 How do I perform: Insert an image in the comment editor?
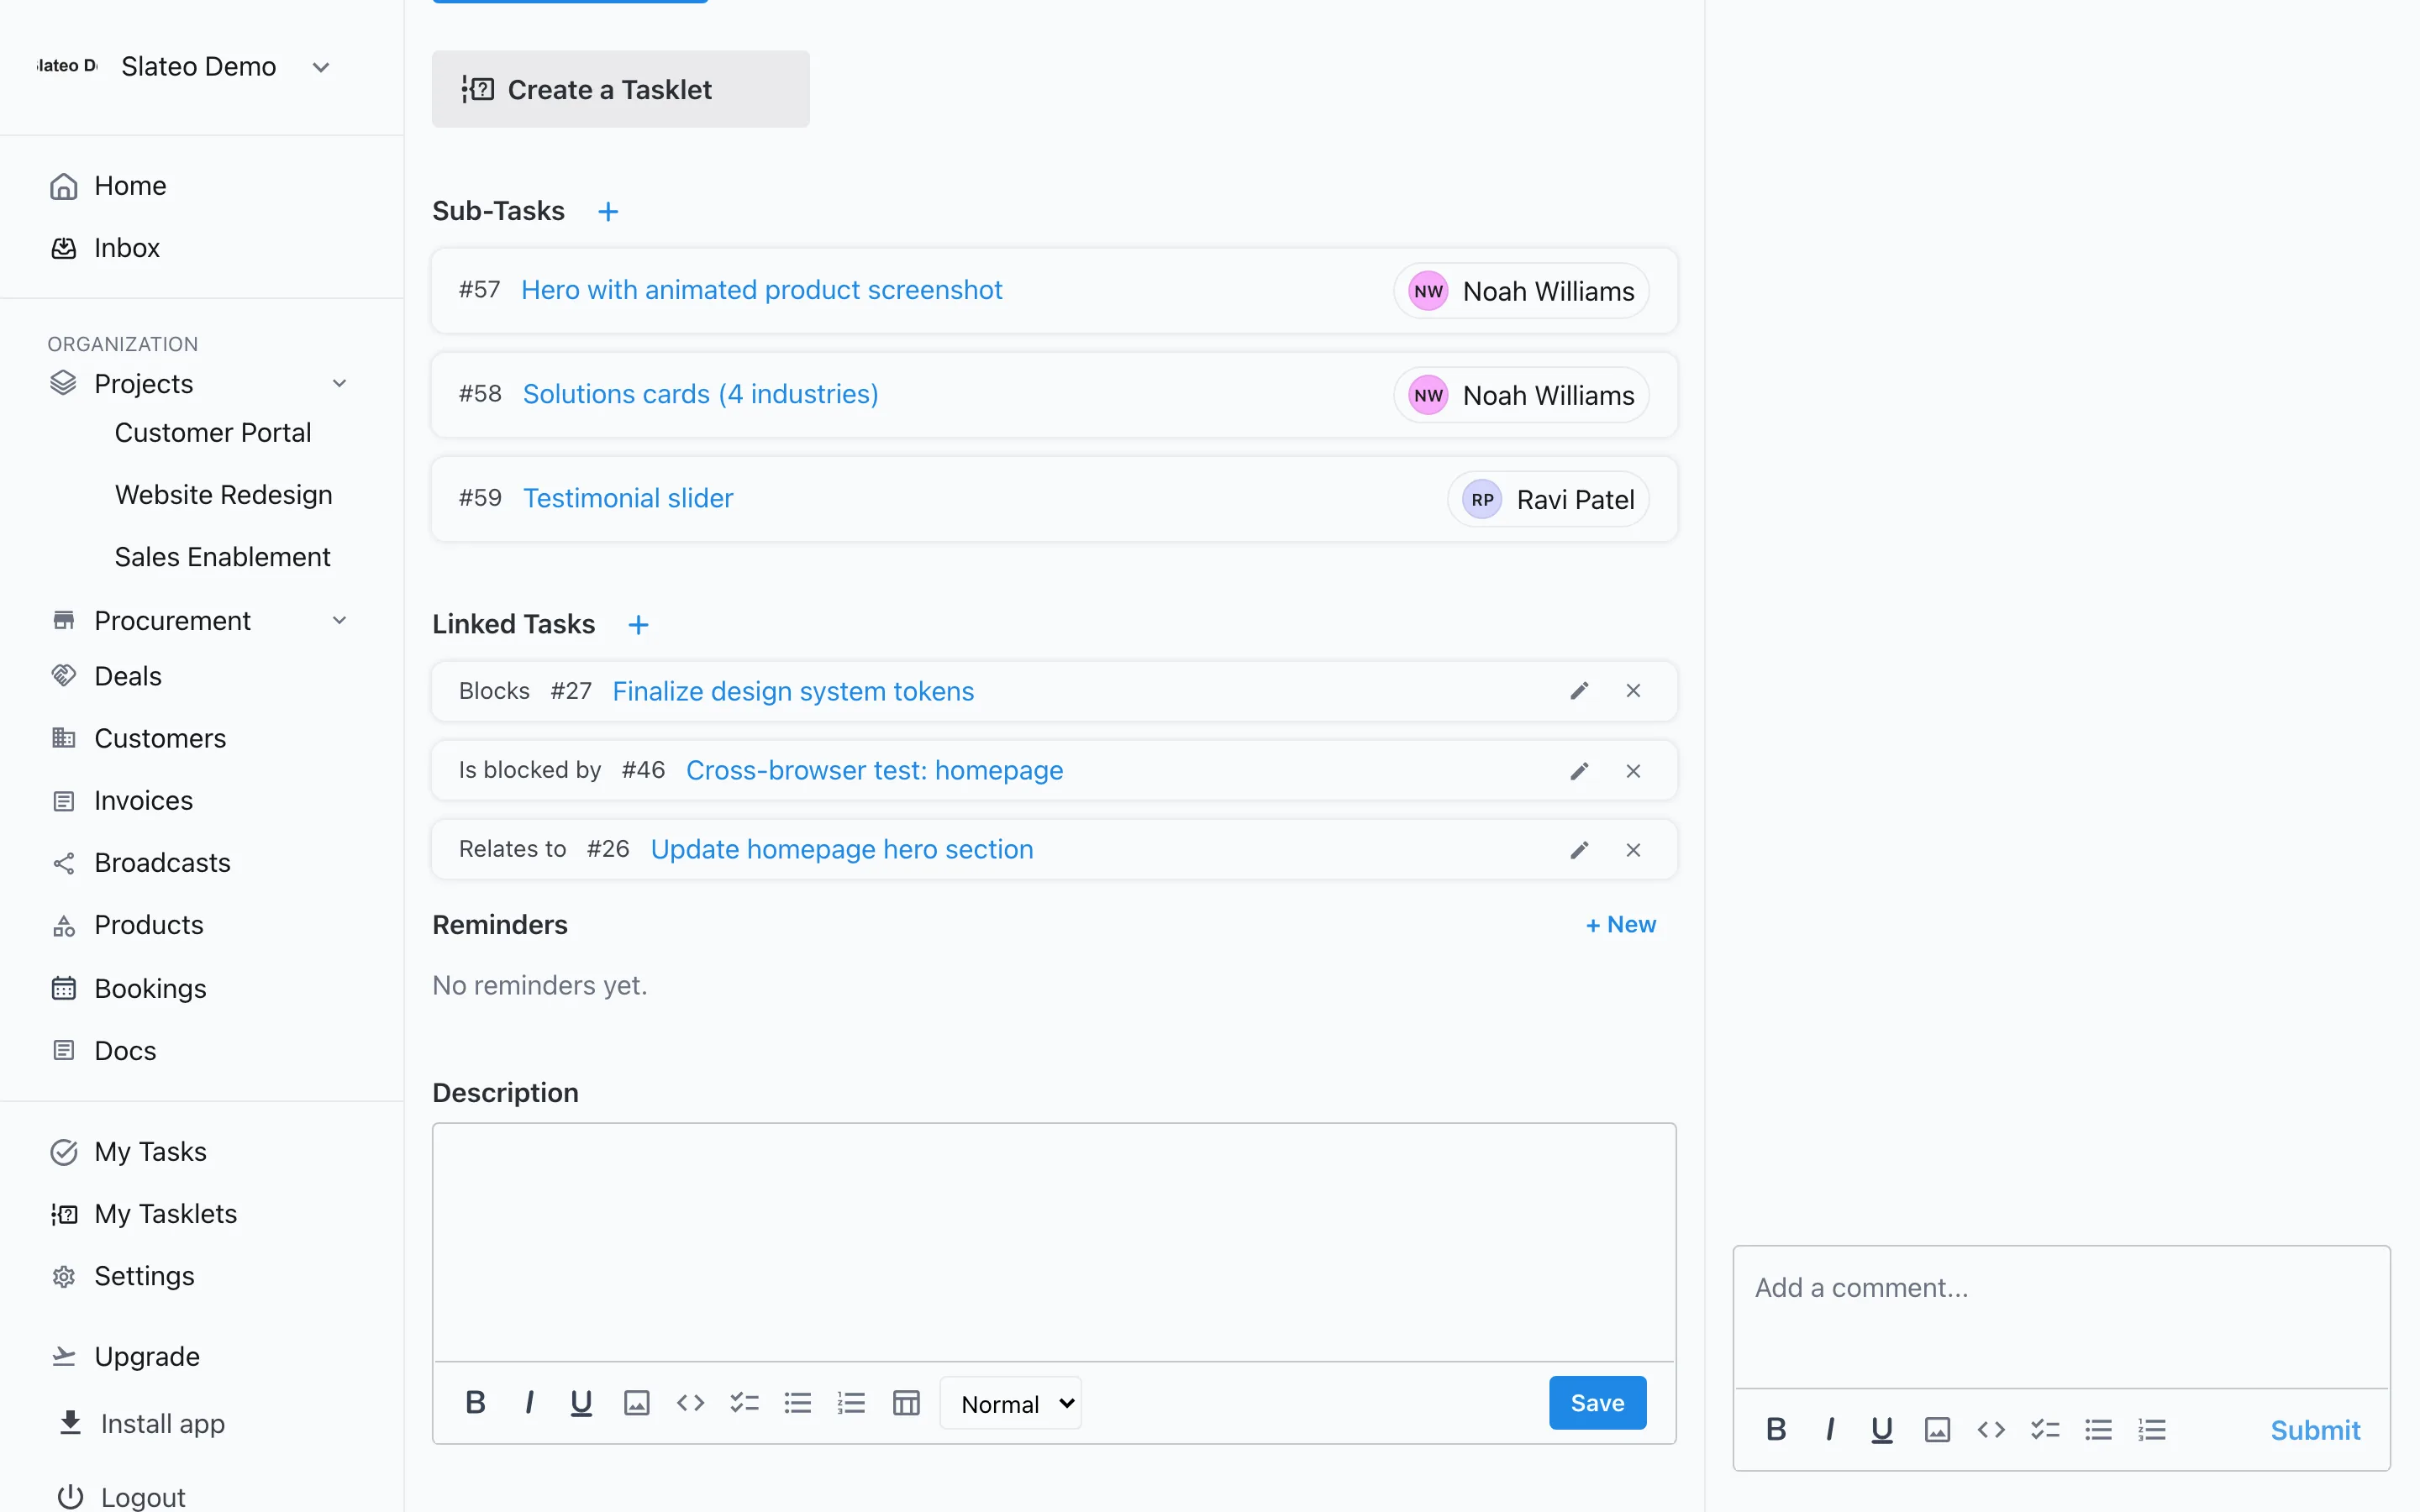(1937, 1430)
